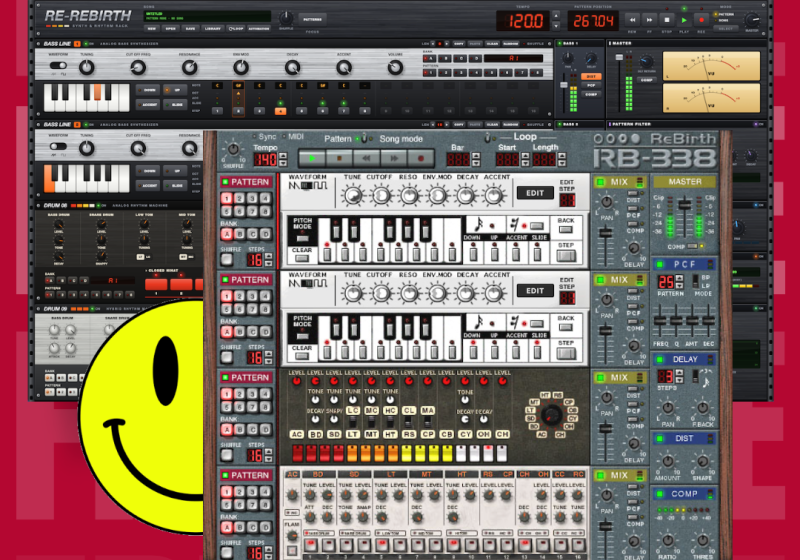Select CP instrument label on 808
The width and height of the screenshot is (800, 560).
428,434
